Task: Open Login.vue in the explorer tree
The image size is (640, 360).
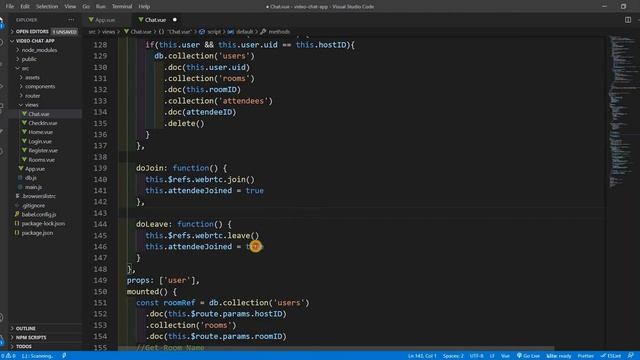Action: 40,141
